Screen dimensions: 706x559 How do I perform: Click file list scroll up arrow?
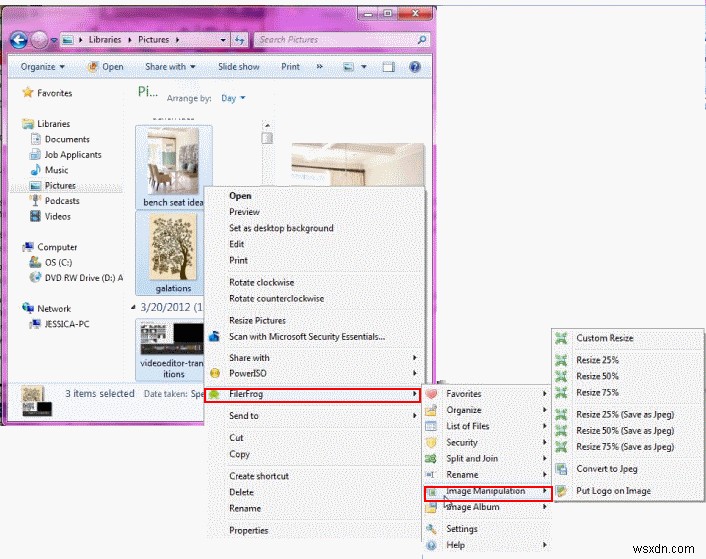pos(267,126)
